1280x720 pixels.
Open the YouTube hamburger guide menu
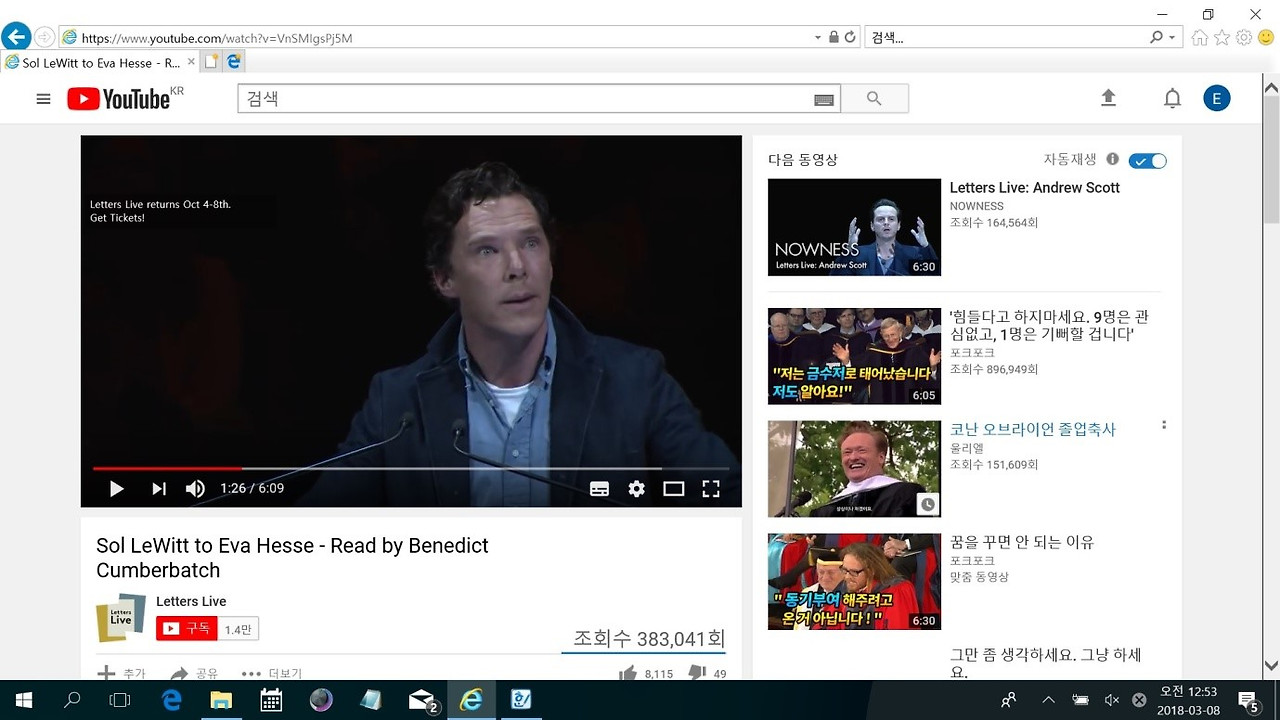43,99
